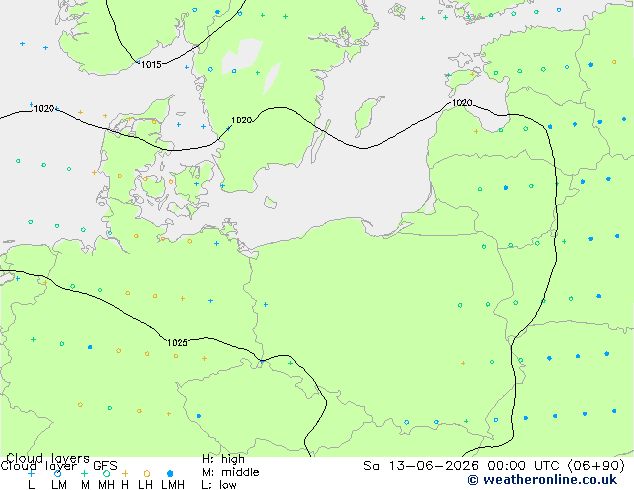Click the orange circle legend symbol for LH
The image size is (634, 490).
147,473
